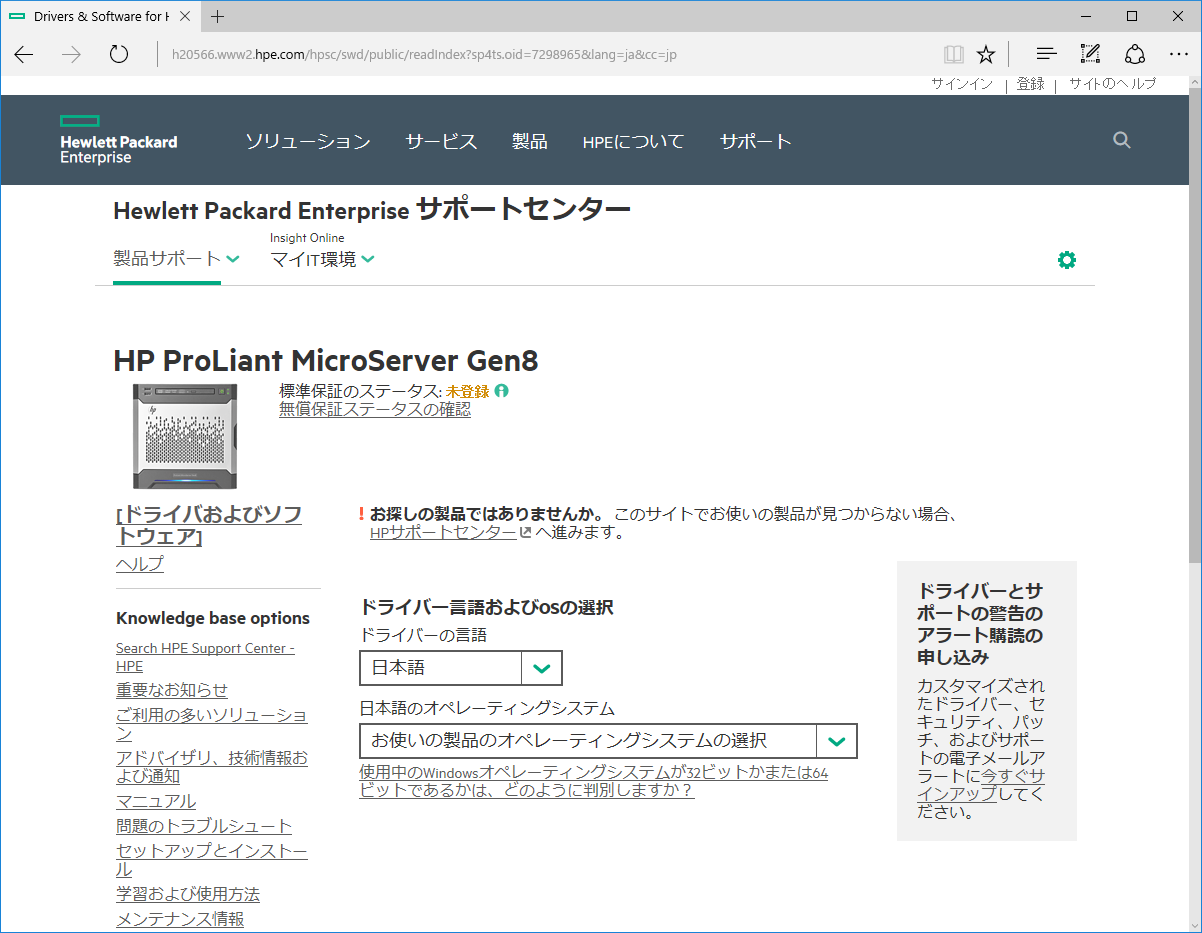Open a new tab with plus icon
Viewport: 1202px width, 933px height.
tap(218, 16)
